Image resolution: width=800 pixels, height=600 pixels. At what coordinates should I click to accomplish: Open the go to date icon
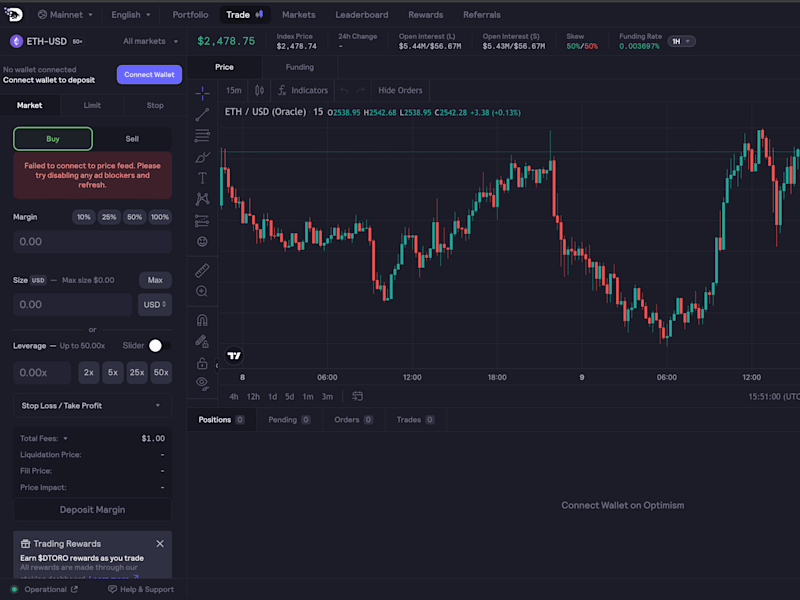[x=357, y=396]
